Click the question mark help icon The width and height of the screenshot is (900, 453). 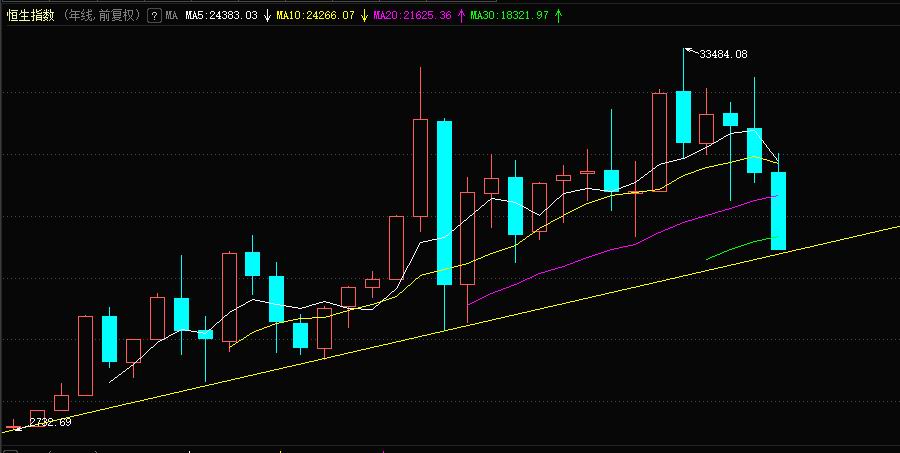[x=154, y=16]
